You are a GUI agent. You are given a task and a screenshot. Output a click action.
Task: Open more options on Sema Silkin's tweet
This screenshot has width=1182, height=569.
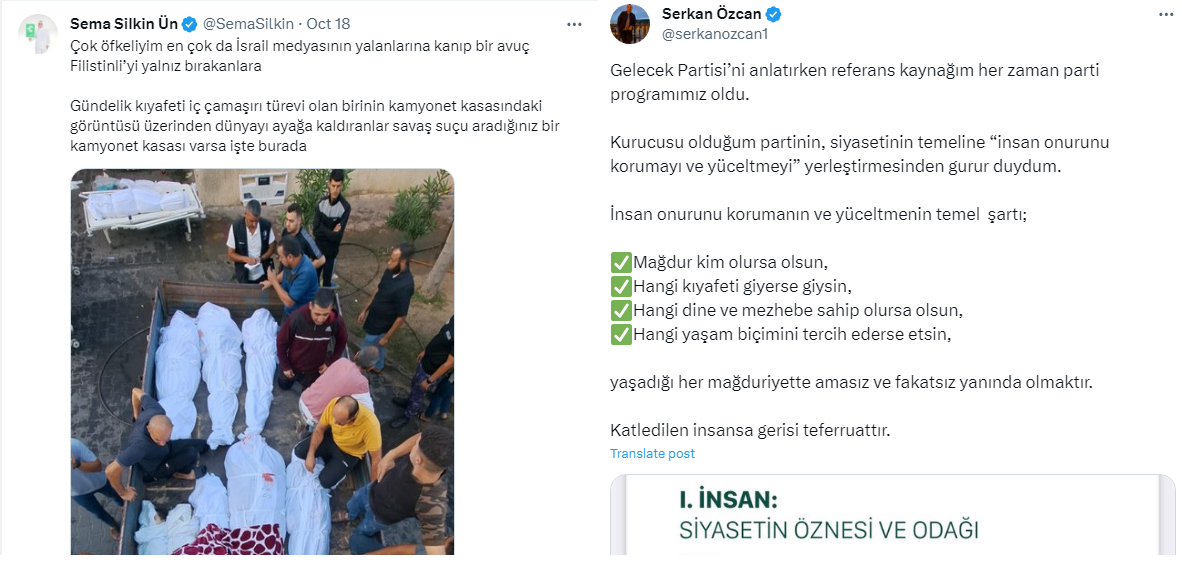[575, 24]
